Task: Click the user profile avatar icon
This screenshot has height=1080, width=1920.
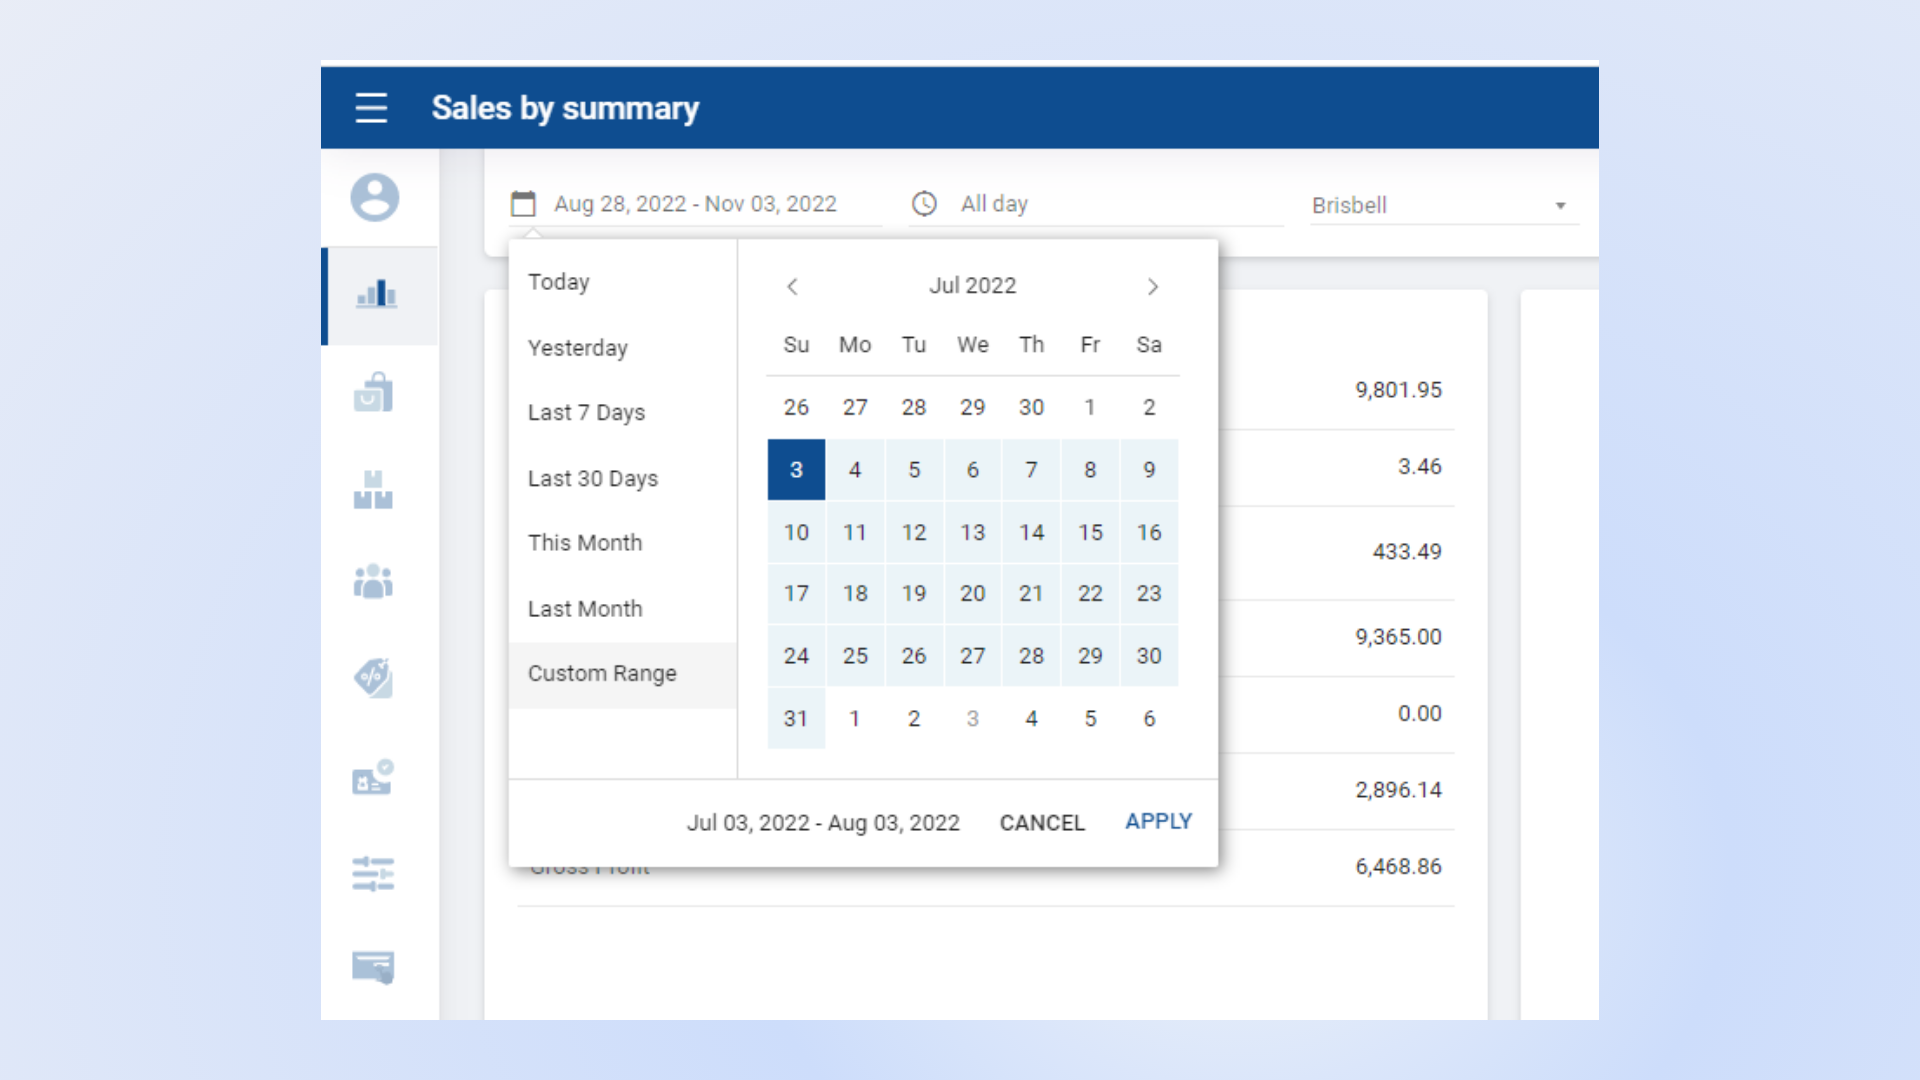Action: tap(374, 197)
